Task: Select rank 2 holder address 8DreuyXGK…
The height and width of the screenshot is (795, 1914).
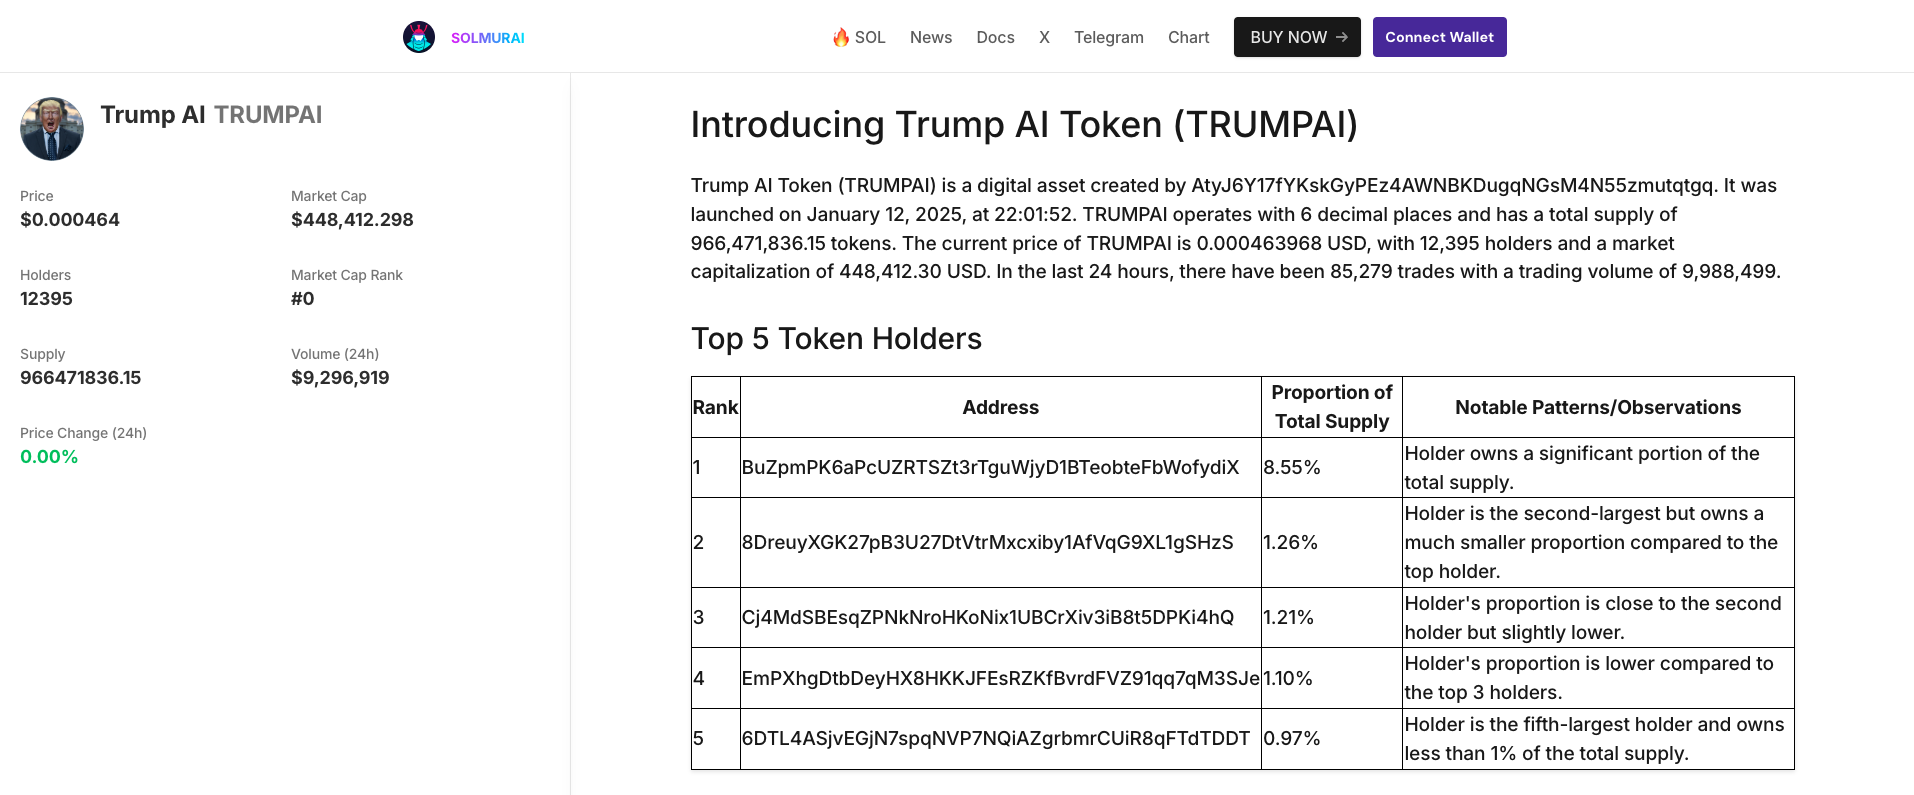Action: (987, 542)
